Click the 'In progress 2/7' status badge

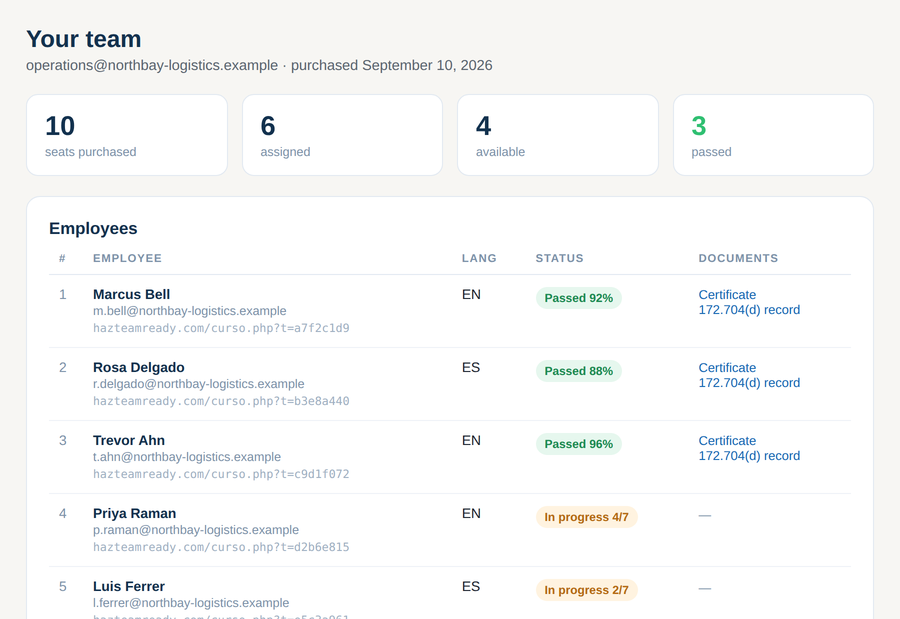point(587,590)
